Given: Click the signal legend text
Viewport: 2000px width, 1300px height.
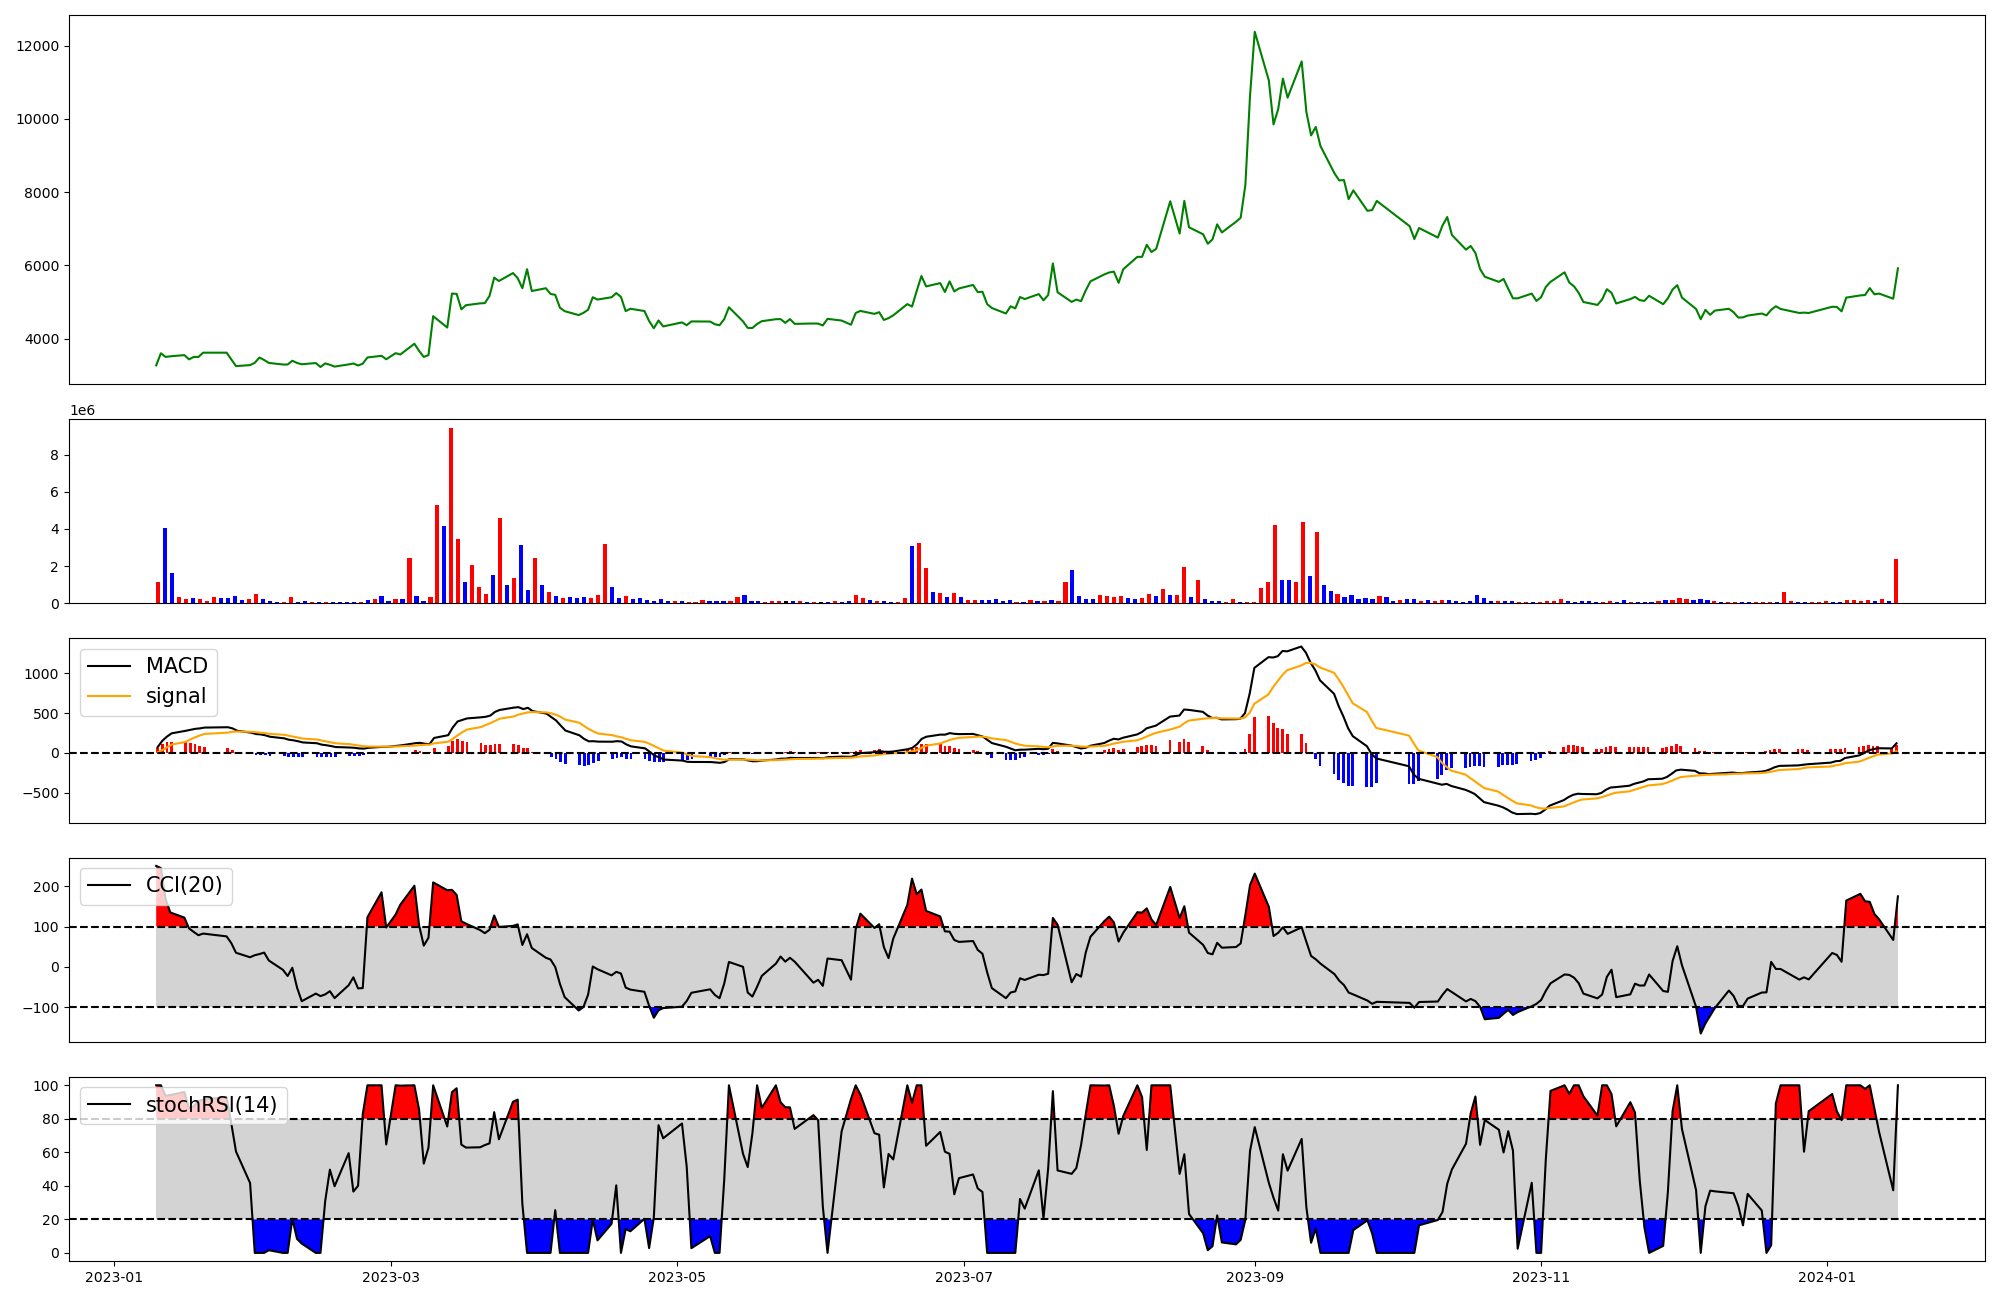Looking at the screenshot, I should (x=176, y=696).
